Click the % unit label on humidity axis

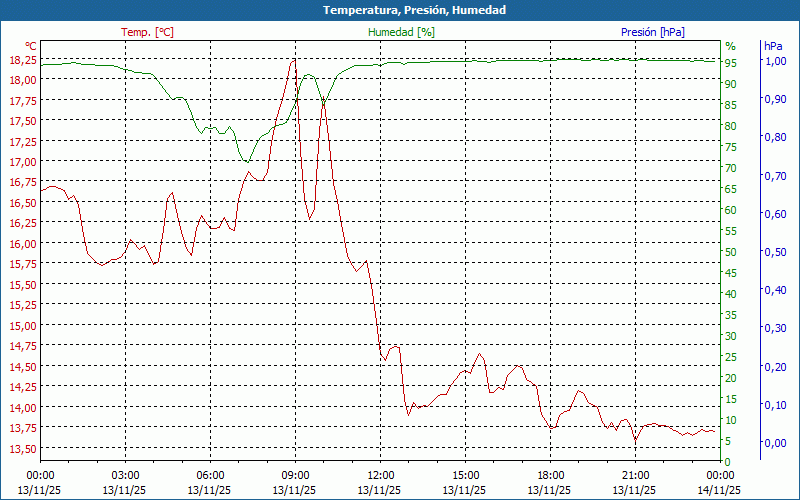[x=730, y=46]
